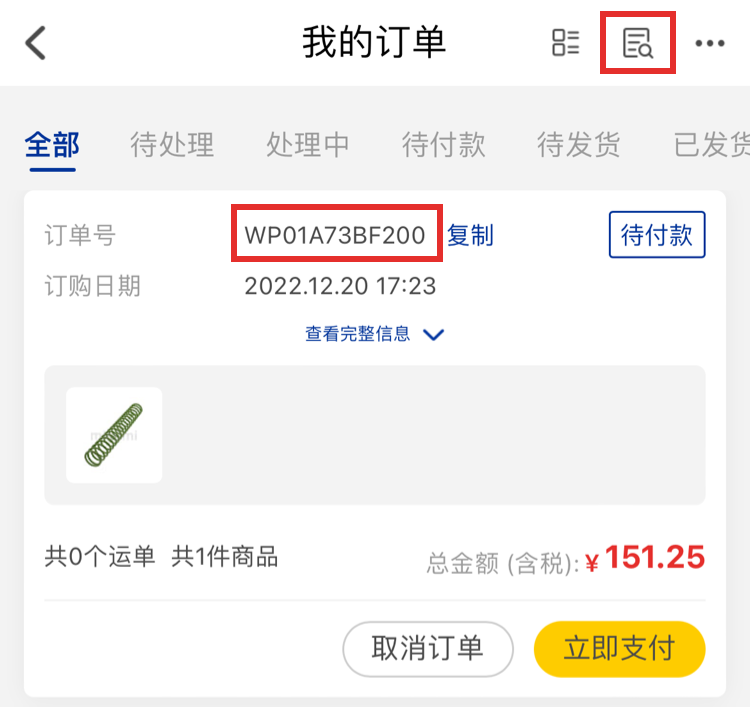Show the 待付款 orders tab
Screen dimensions: 750x707
(443, 144)
